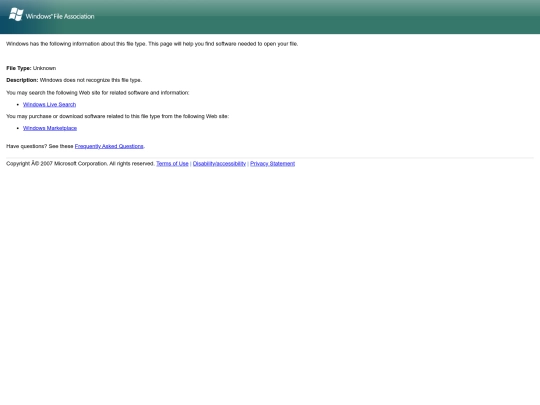Screen dimensions: 540x405
Task: Open the Windows Marketplace link
Action: 50,128
